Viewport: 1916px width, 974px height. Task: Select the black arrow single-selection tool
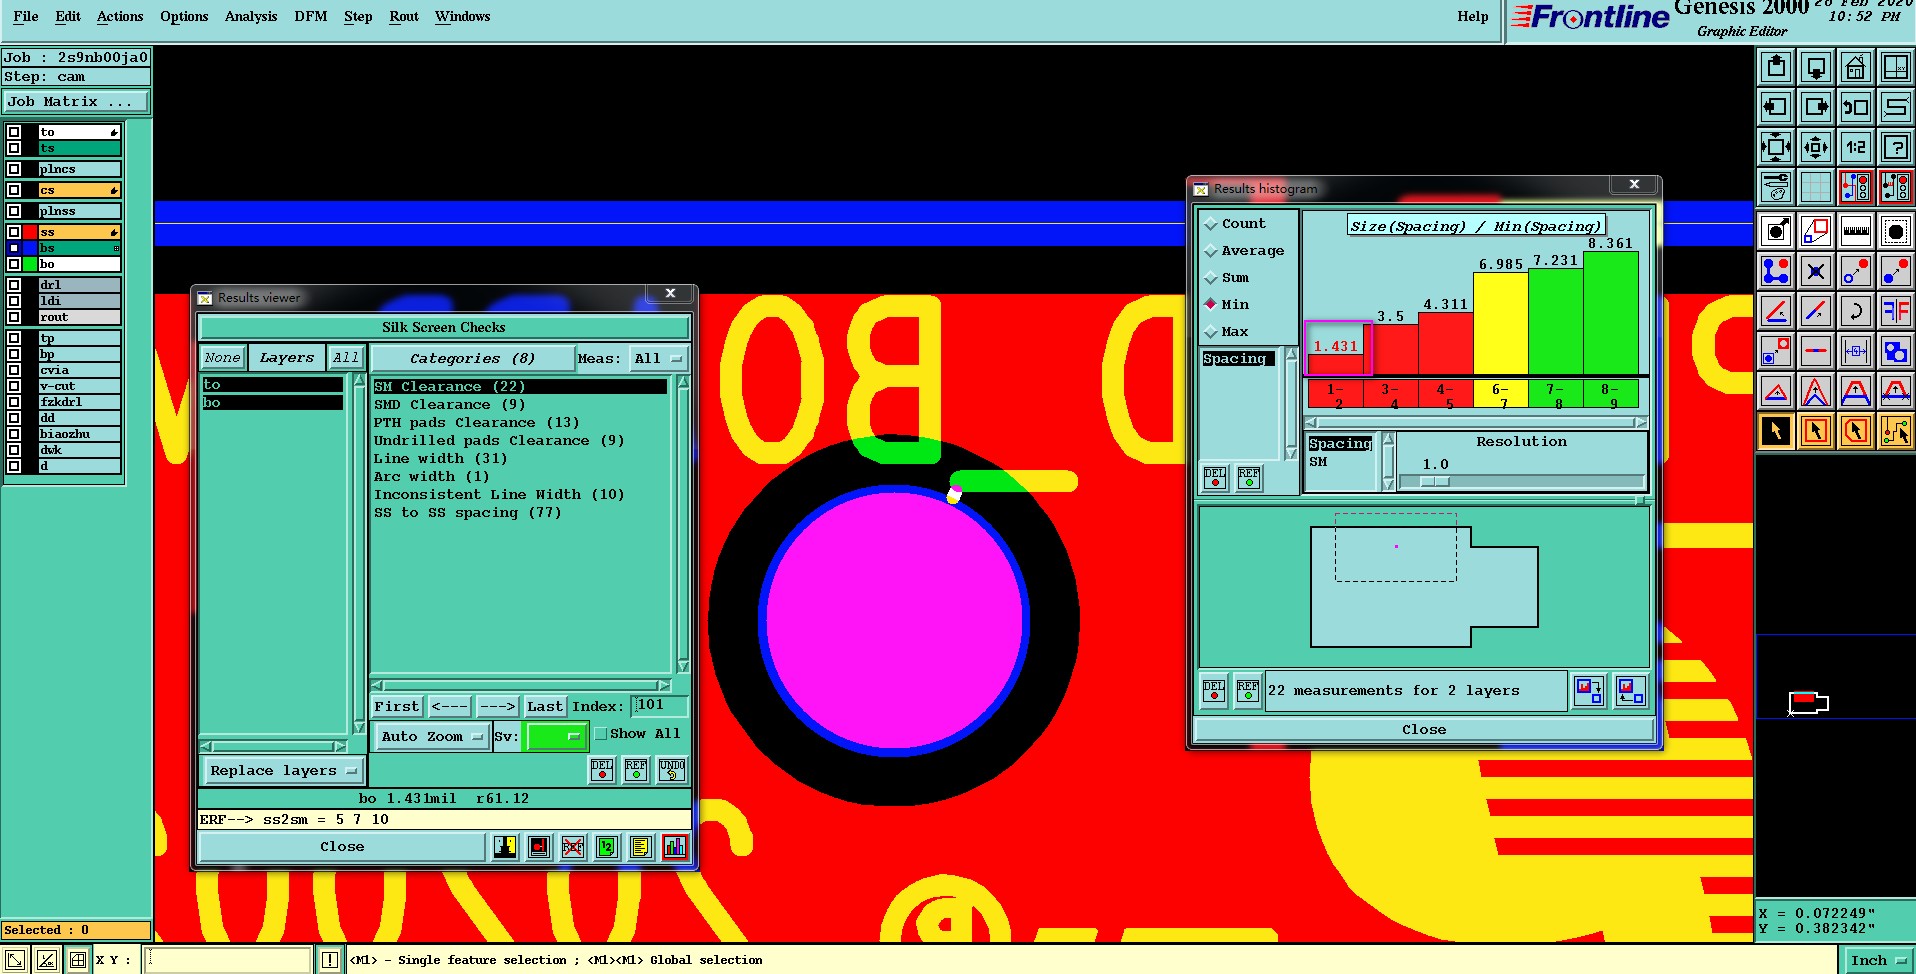[1775, 431]
